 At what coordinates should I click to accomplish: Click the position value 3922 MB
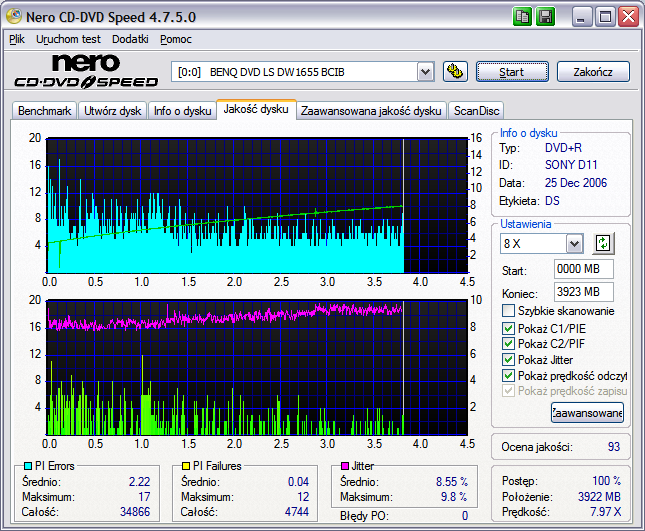pos(599,497)
